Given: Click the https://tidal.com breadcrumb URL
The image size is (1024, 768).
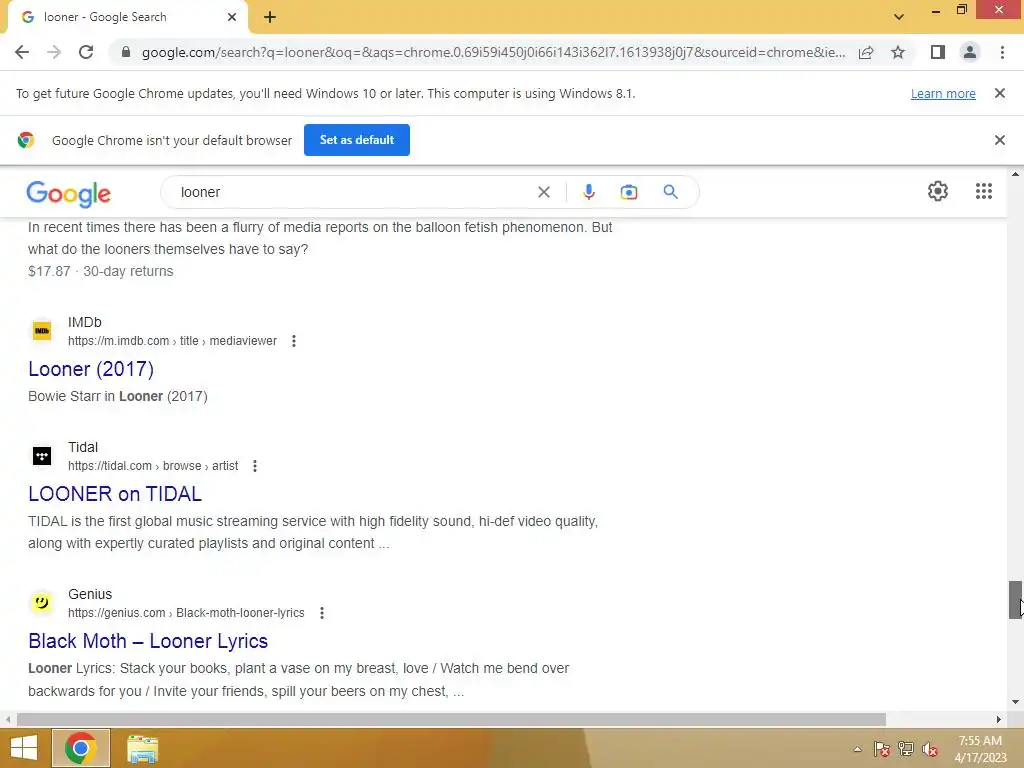Looking at the screenshot, I should coord(153,466).
